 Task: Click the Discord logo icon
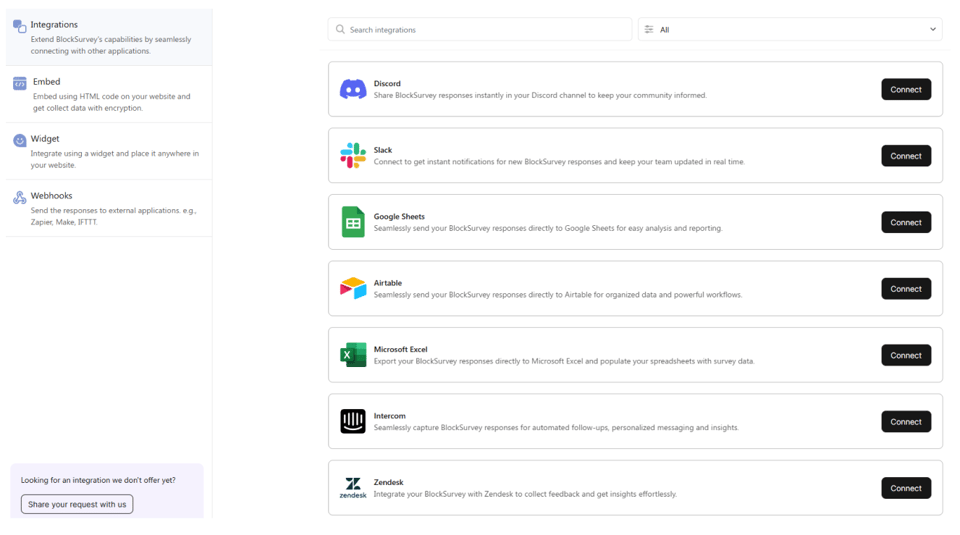353,89
